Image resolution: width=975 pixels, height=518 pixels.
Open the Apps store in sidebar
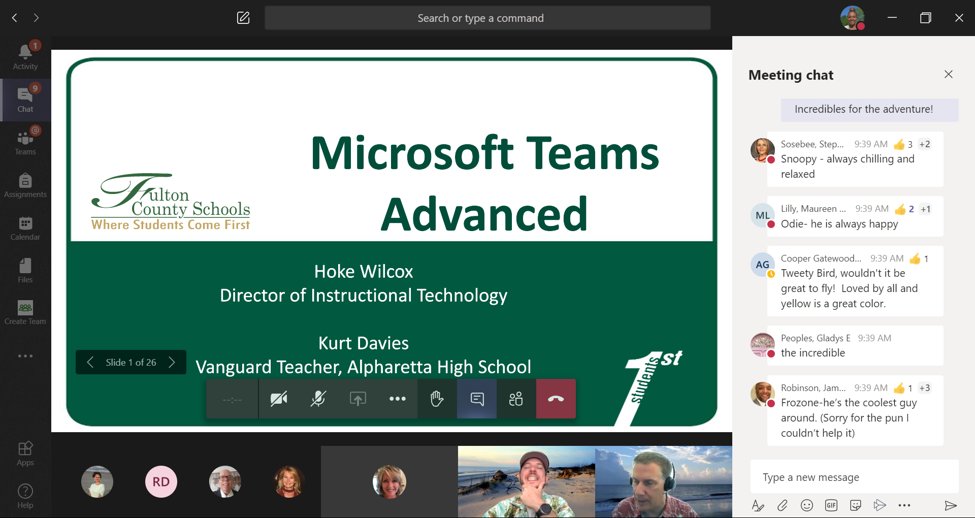[x=25, y=453]
